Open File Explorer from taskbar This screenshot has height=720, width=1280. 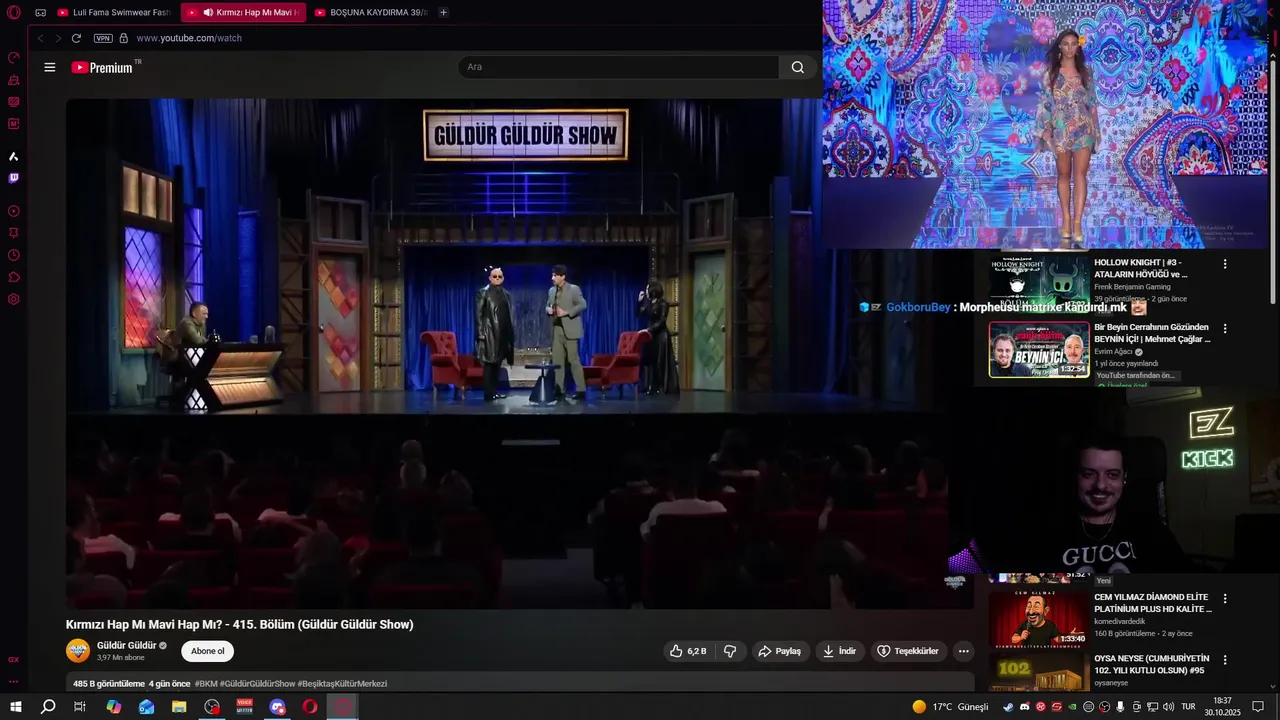[179, 707]
